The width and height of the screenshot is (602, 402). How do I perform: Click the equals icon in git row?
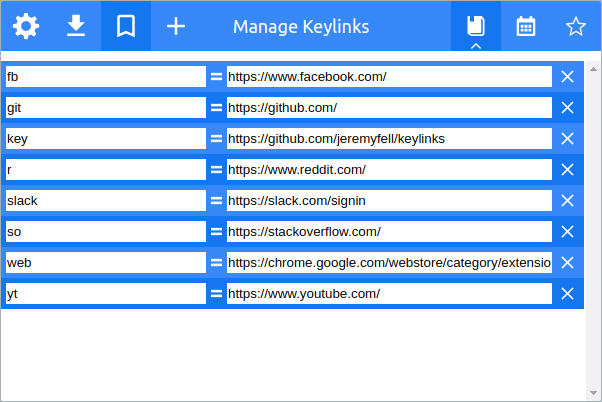(216, 108)
